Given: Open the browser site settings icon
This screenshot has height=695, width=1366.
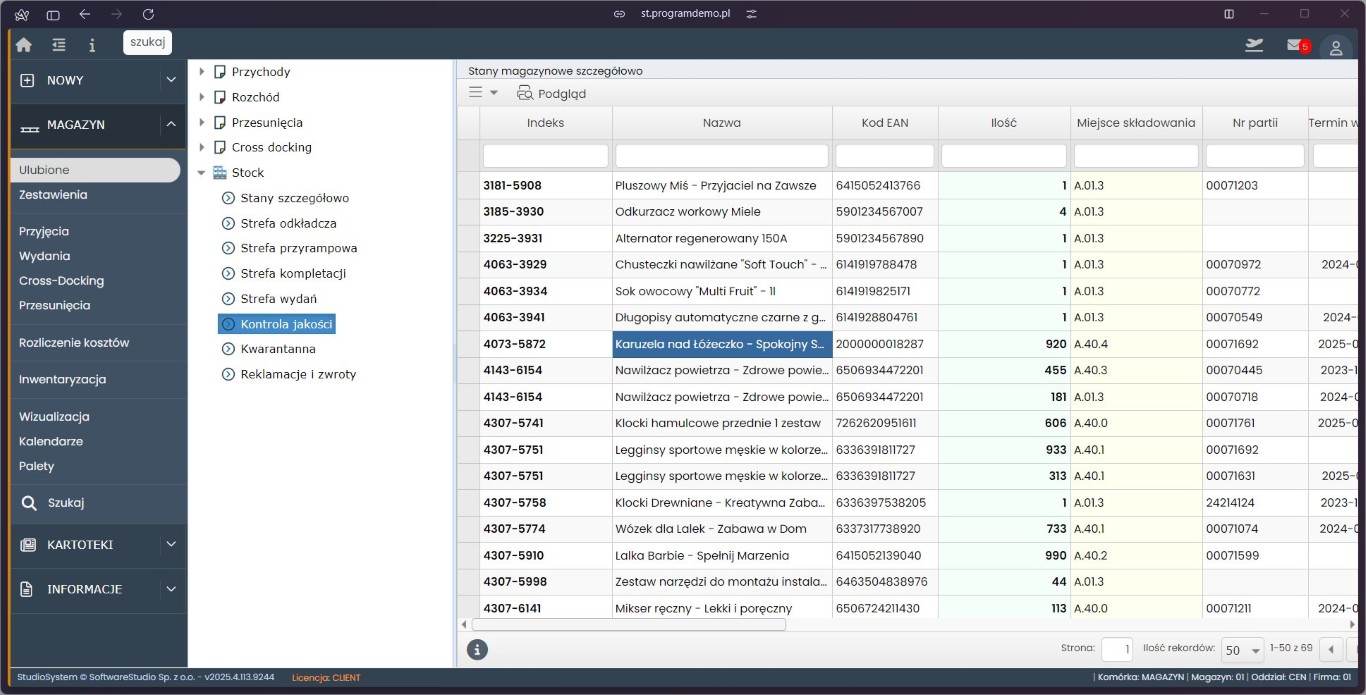Looking at the screenshot, I should pos(751,14).
